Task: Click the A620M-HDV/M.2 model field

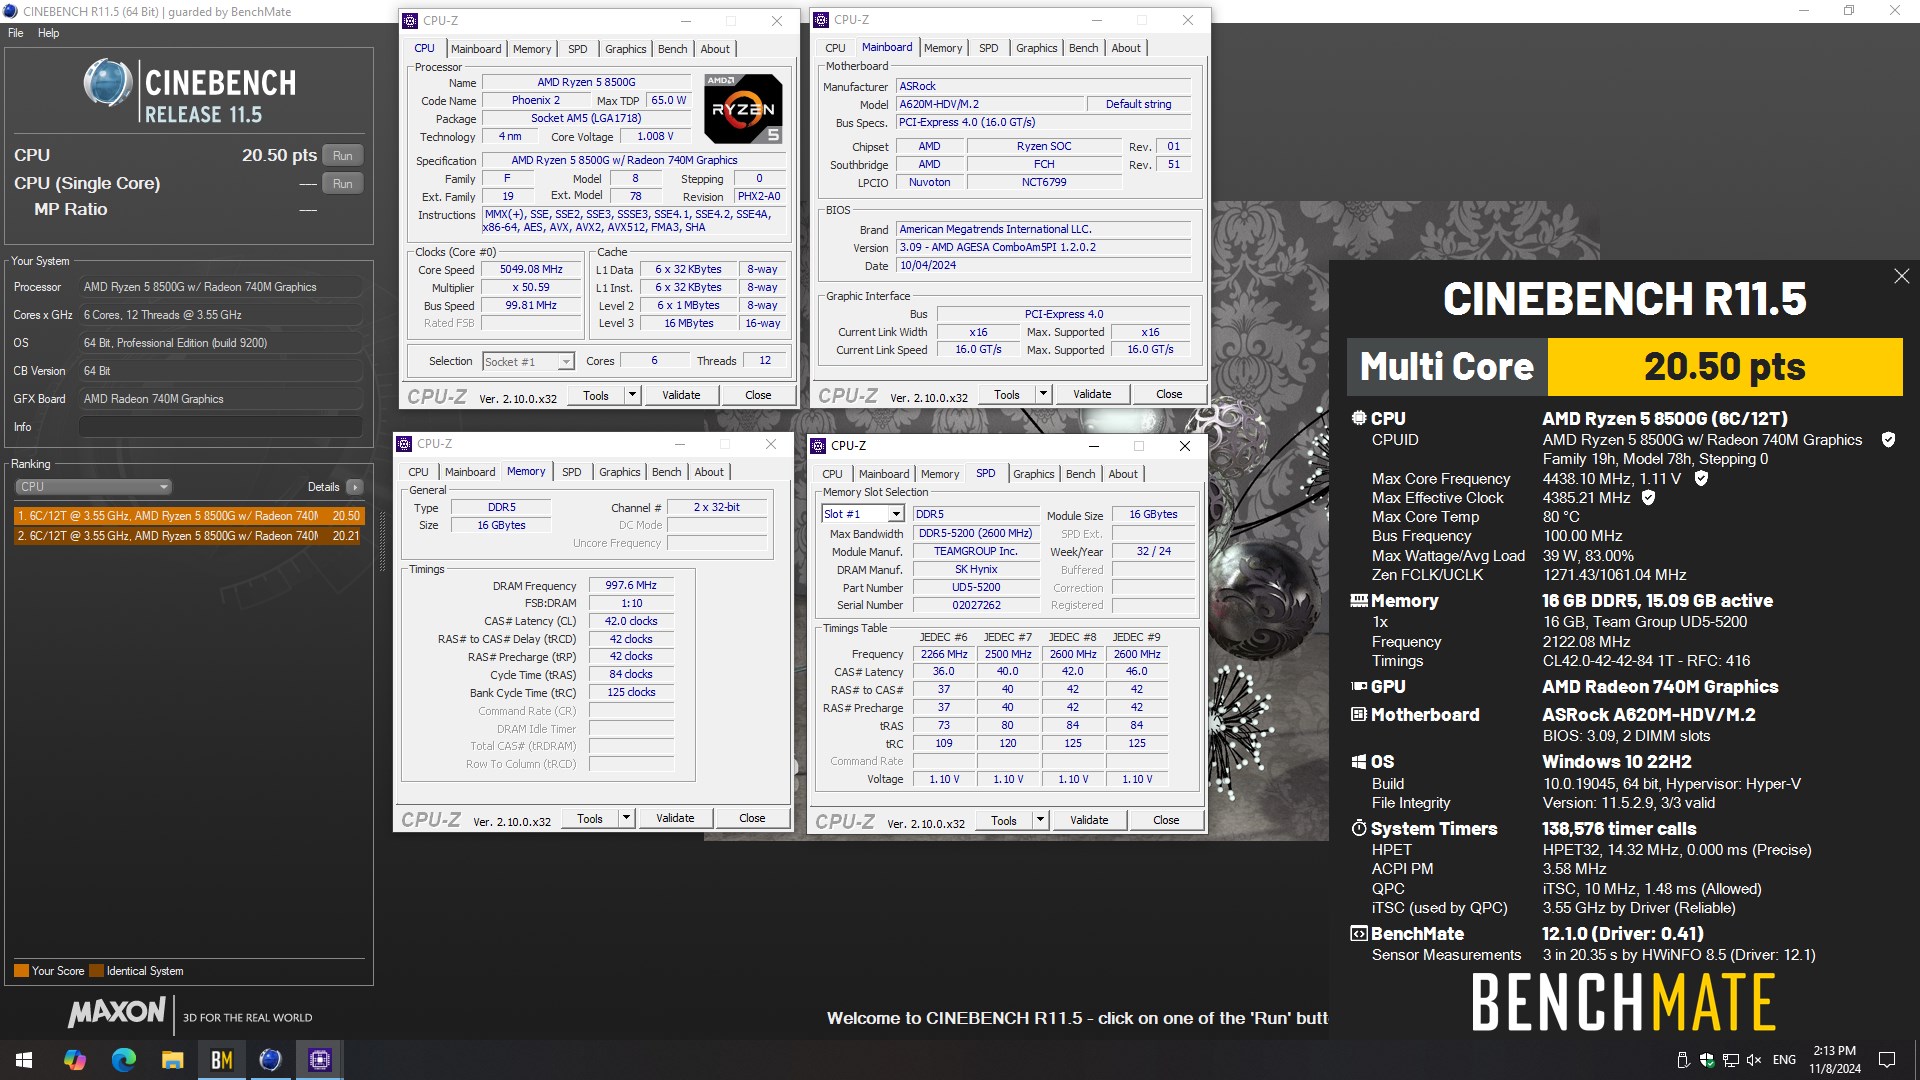Action: tap(989, 104)
